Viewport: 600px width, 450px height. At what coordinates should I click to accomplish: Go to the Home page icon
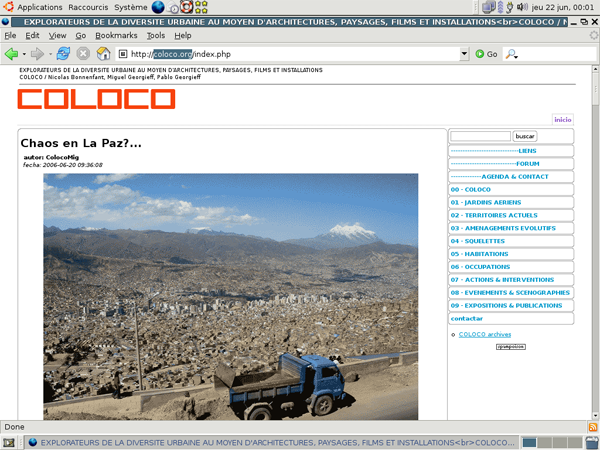(104, 53)
